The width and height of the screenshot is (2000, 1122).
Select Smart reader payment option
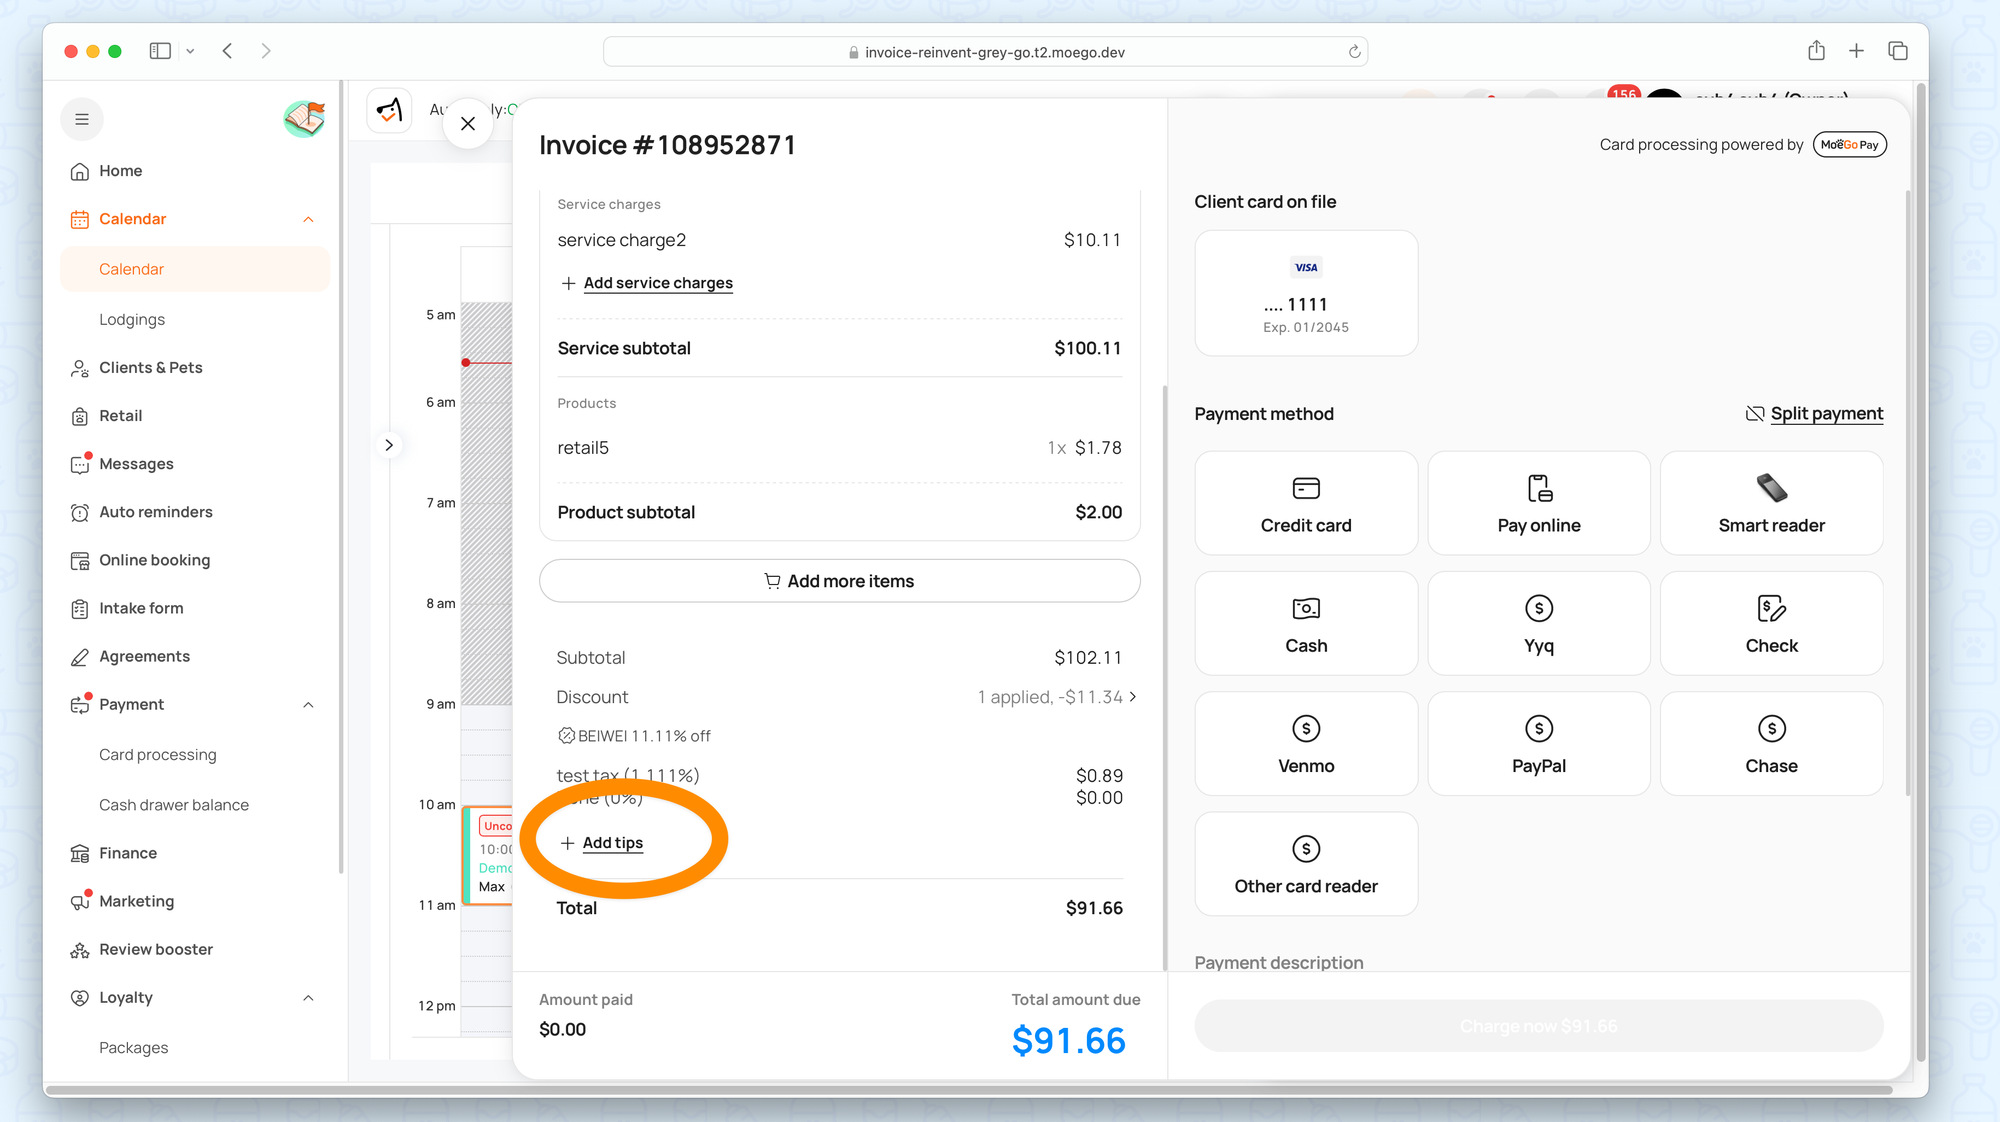coord(1770,503)
